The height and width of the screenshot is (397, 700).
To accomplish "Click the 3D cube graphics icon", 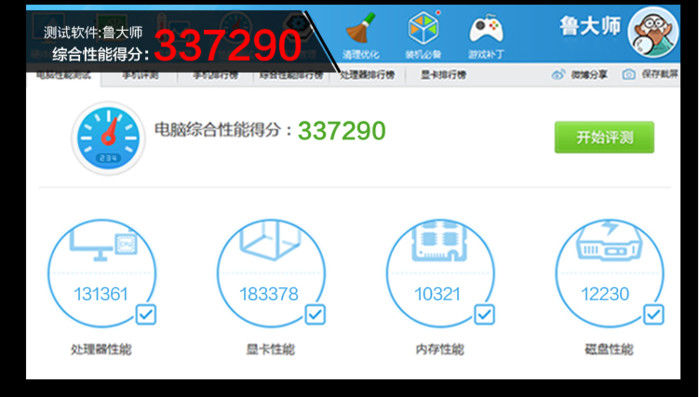I will 271,241.
